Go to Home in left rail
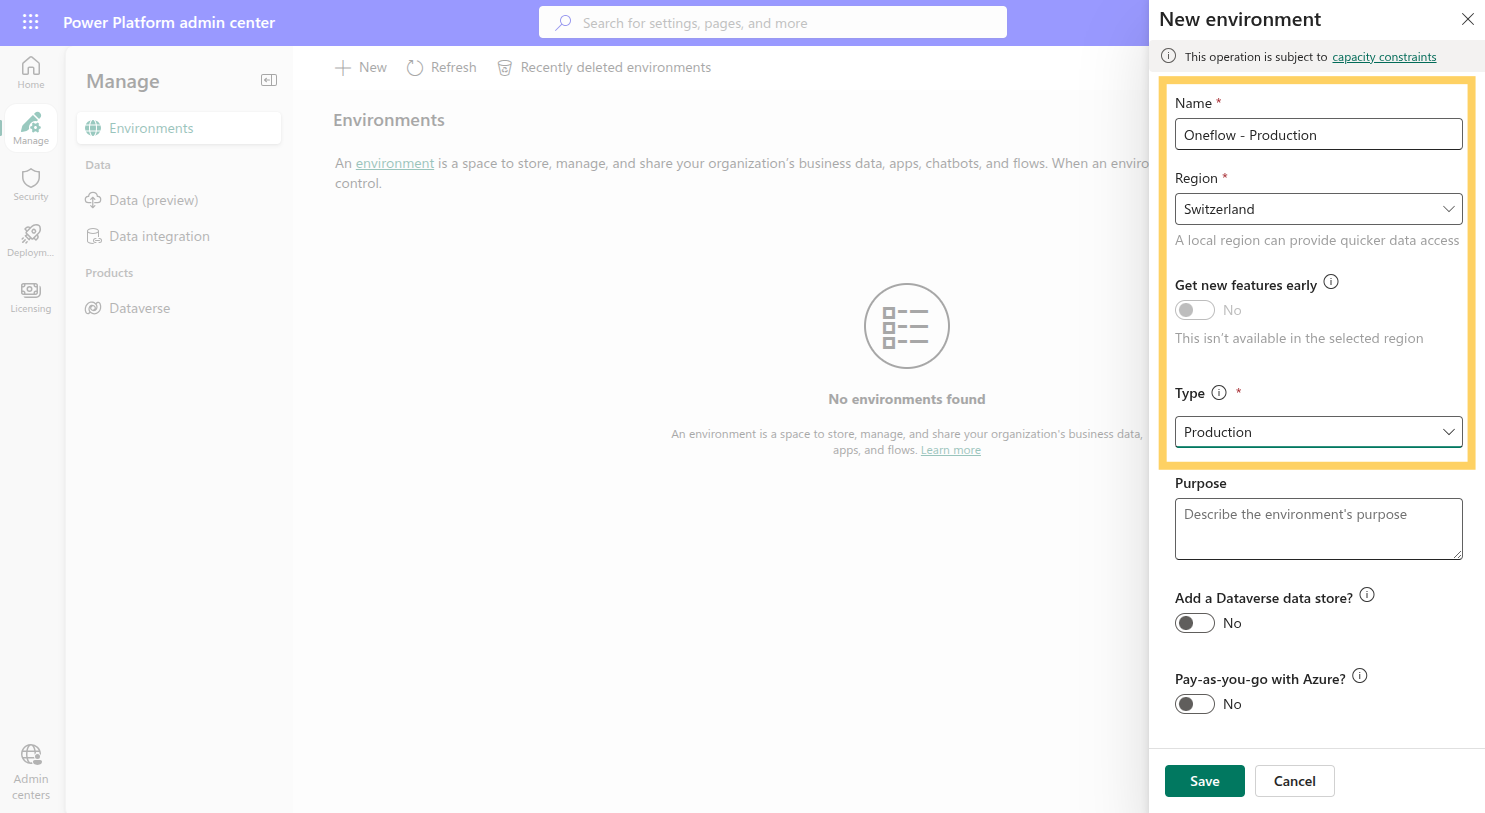 [31, 72]
